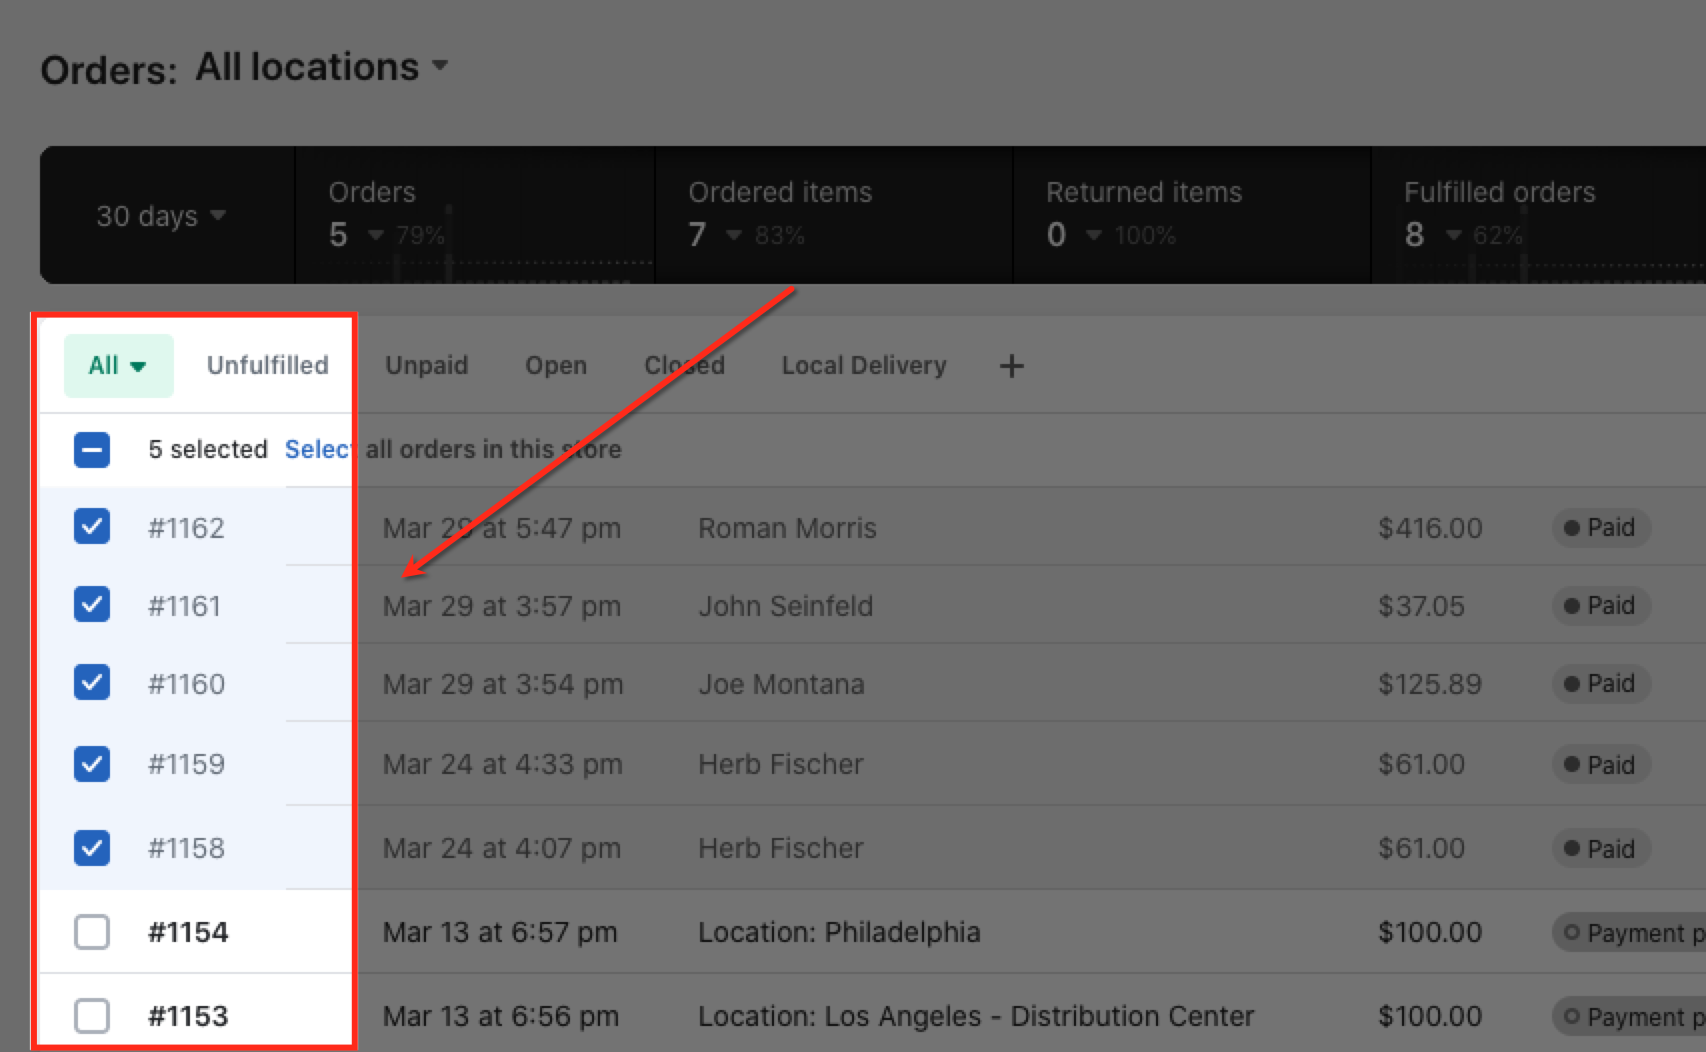The image size is (1706, 1052).
Task: Click the plus icon to add view
Action: 1011,366
